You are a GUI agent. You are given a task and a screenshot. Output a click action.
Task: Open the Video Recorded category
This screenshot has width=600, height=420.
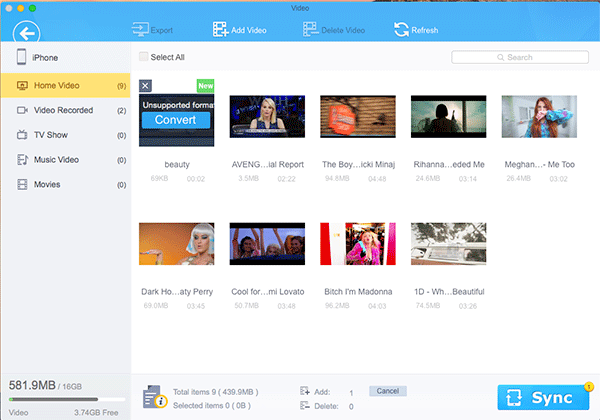pos(65,110)
